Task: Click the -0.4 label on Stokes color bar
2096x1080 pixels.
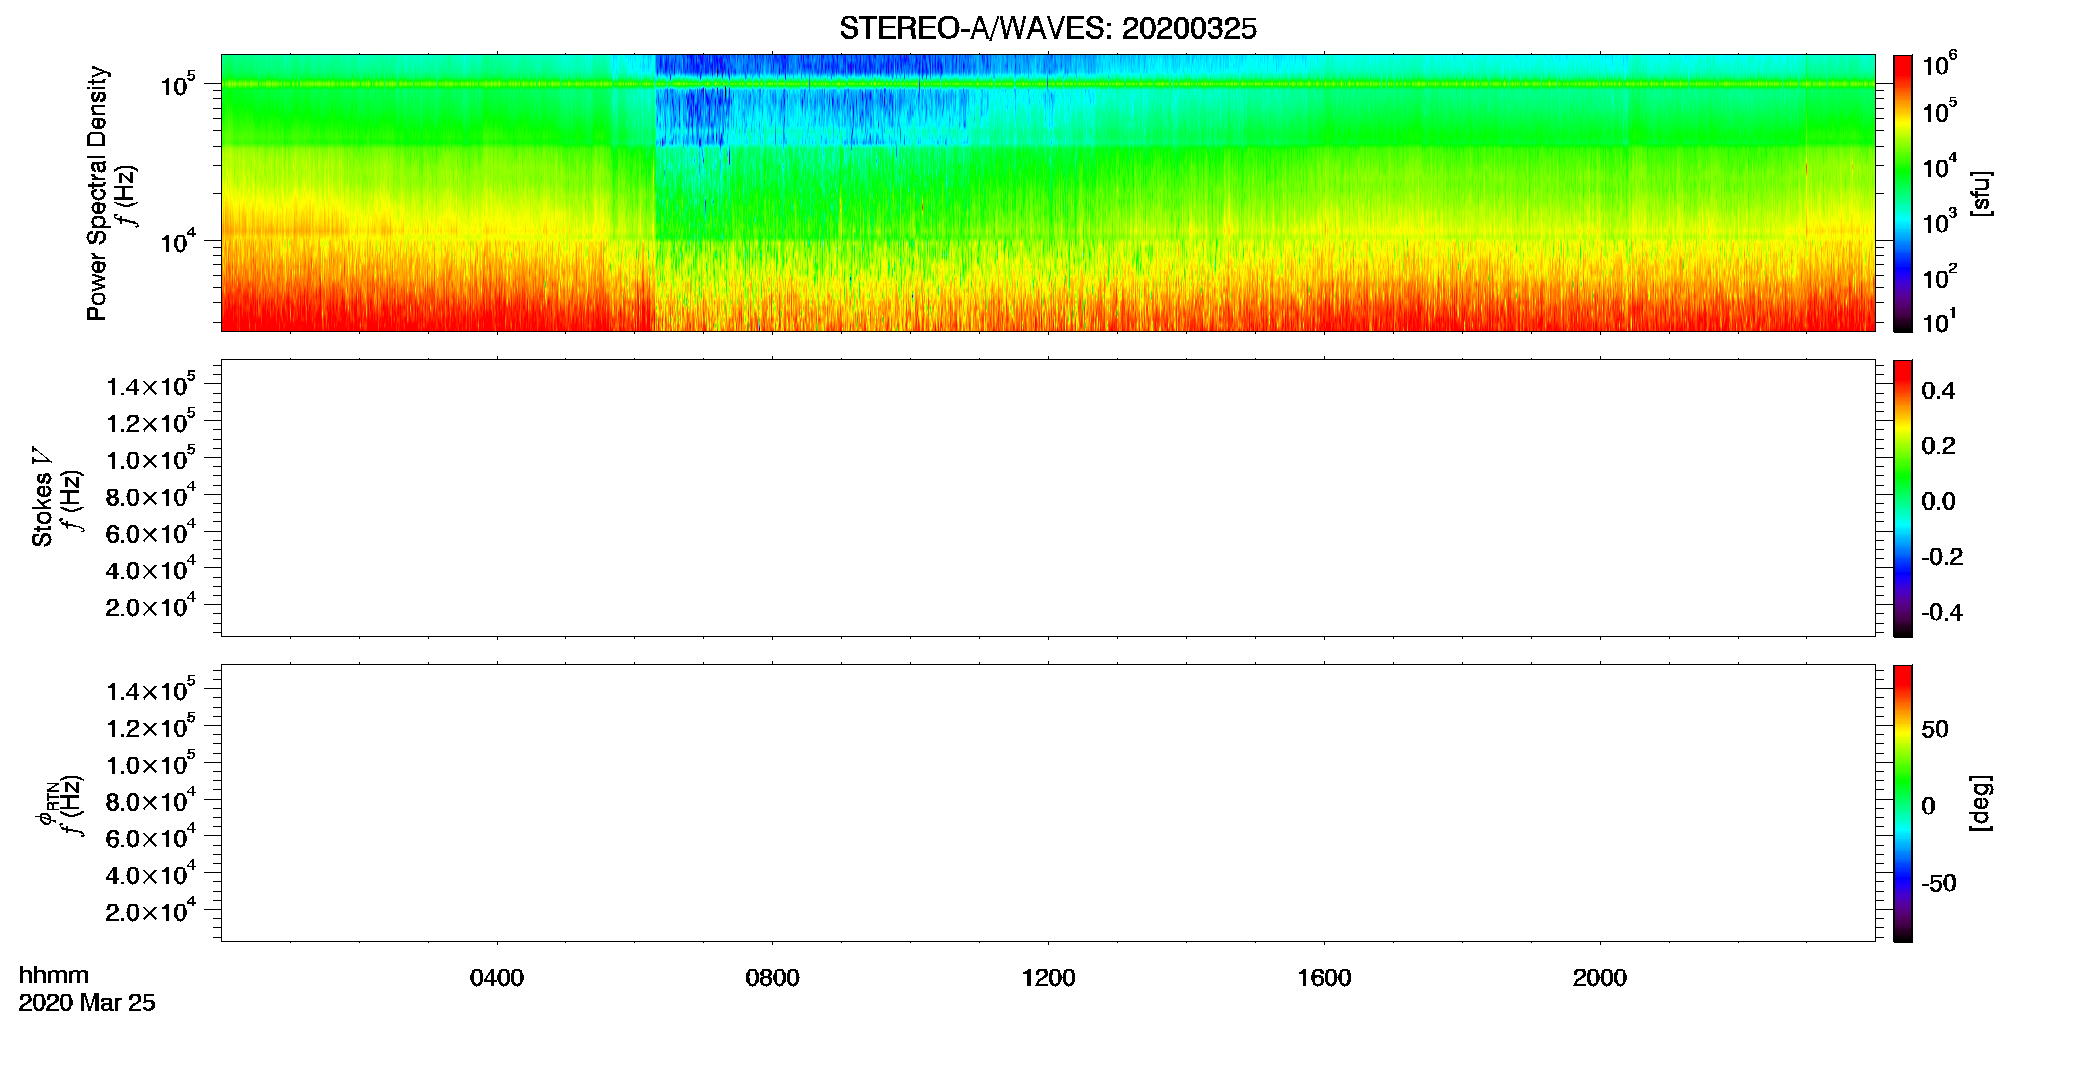Action: coord(1942,613)
